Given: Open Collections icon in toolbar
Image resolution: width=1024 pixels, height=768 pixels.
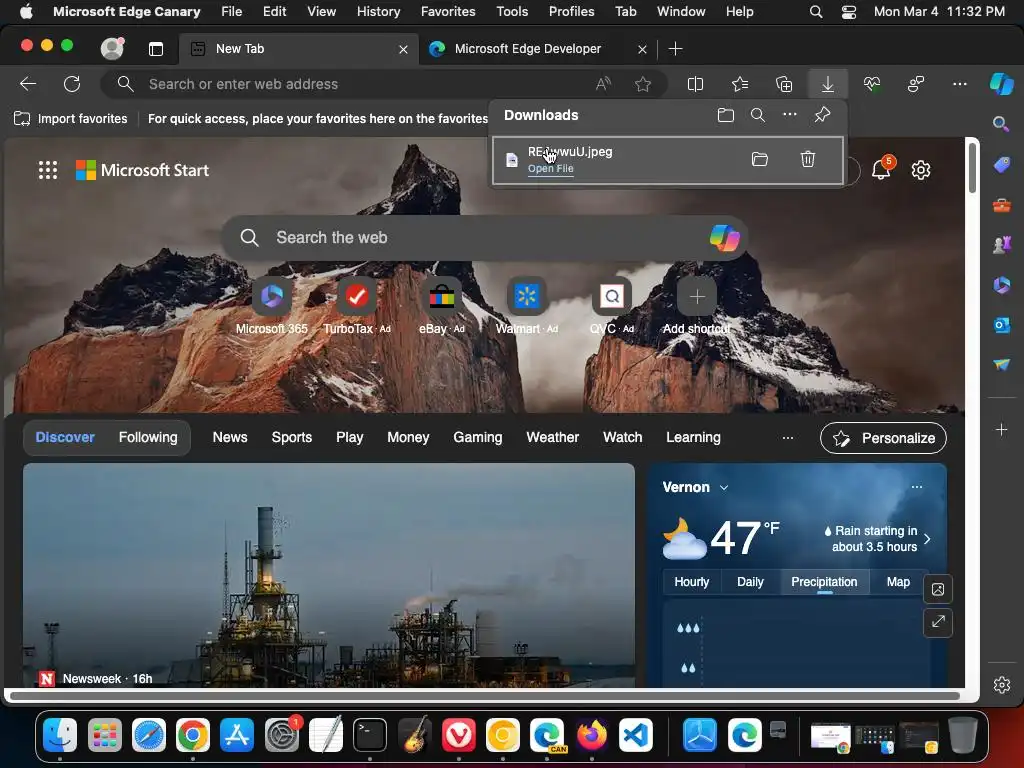Looking at the screenshot, I should tap(784, 84).
